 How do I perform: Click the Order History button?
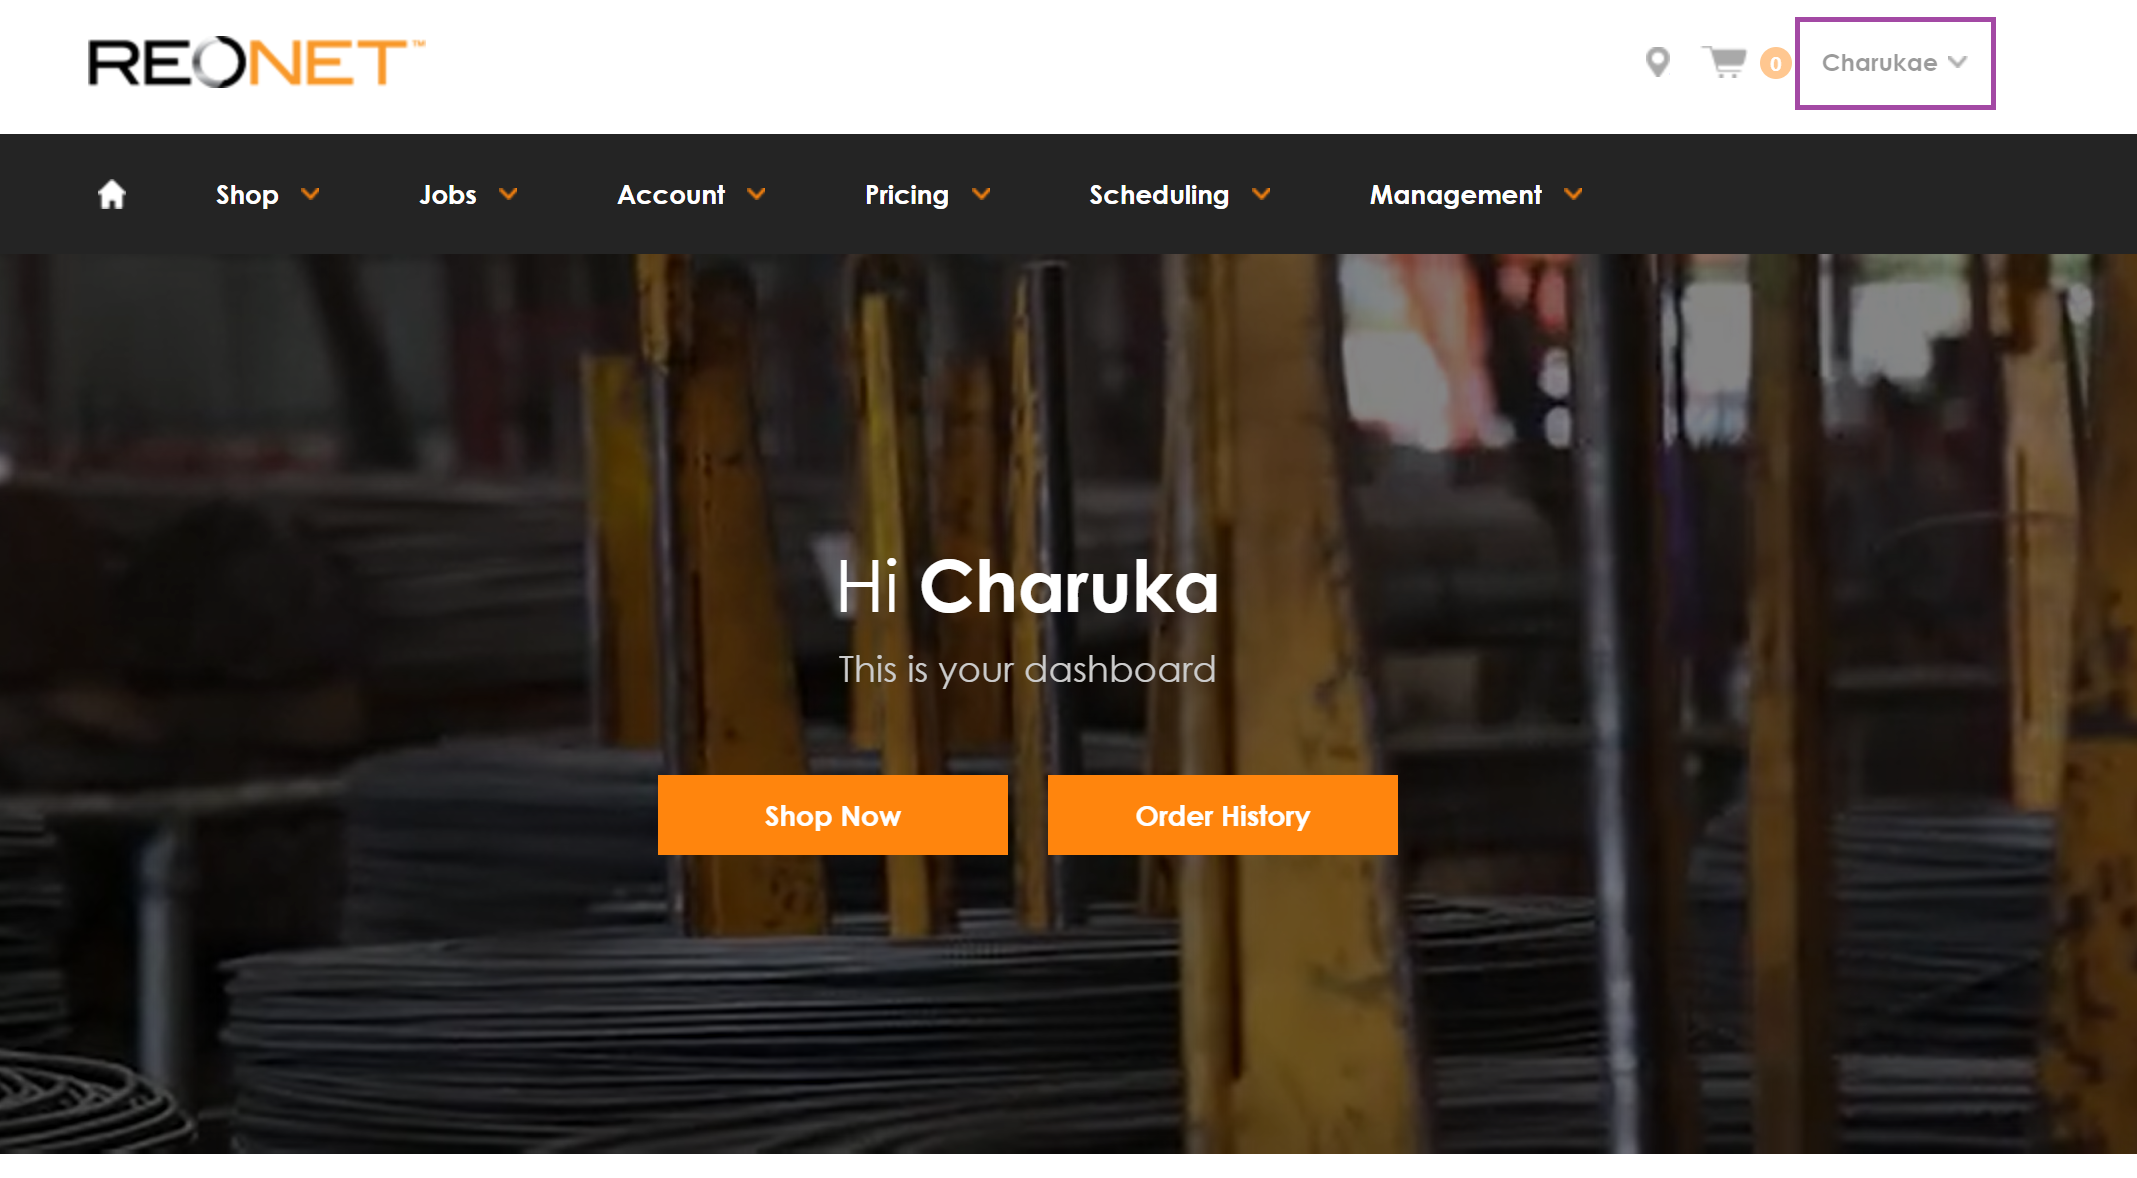tap(1223, 815)
